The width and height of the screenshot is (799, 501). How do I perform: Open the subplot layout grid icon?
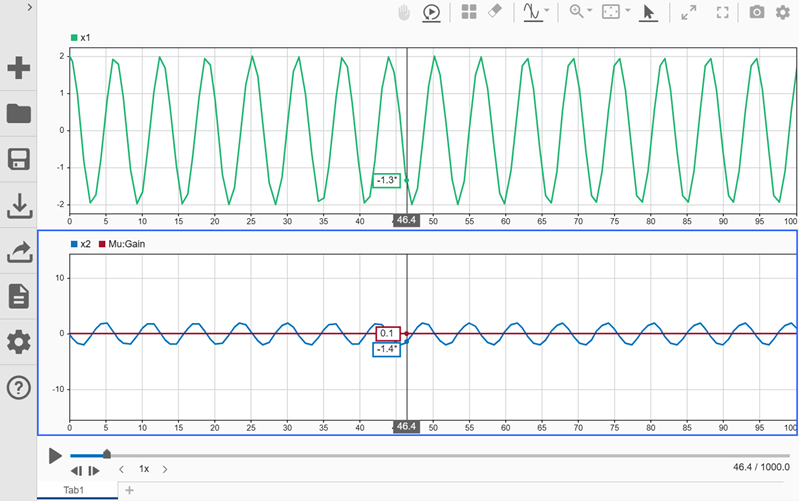tap(469, 12)
